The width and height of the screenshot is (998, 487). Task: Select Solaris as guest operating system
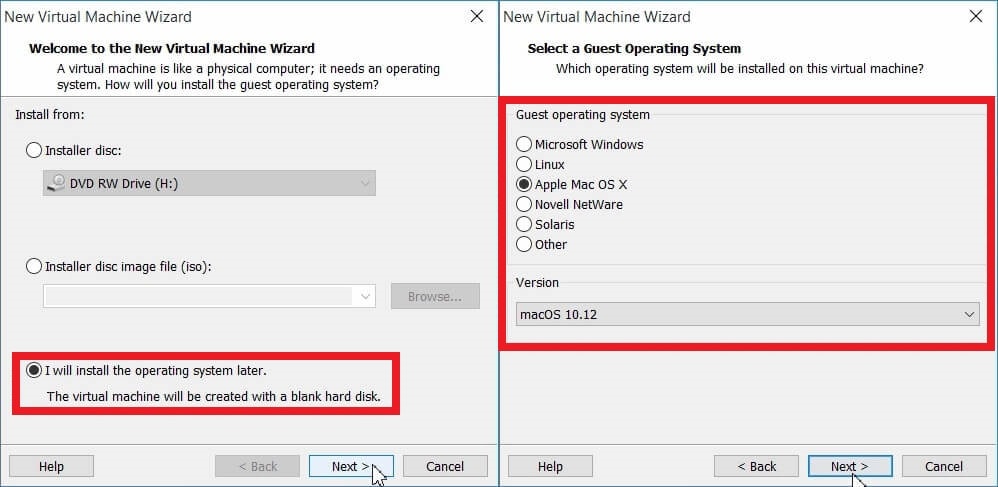click(524, 224)
